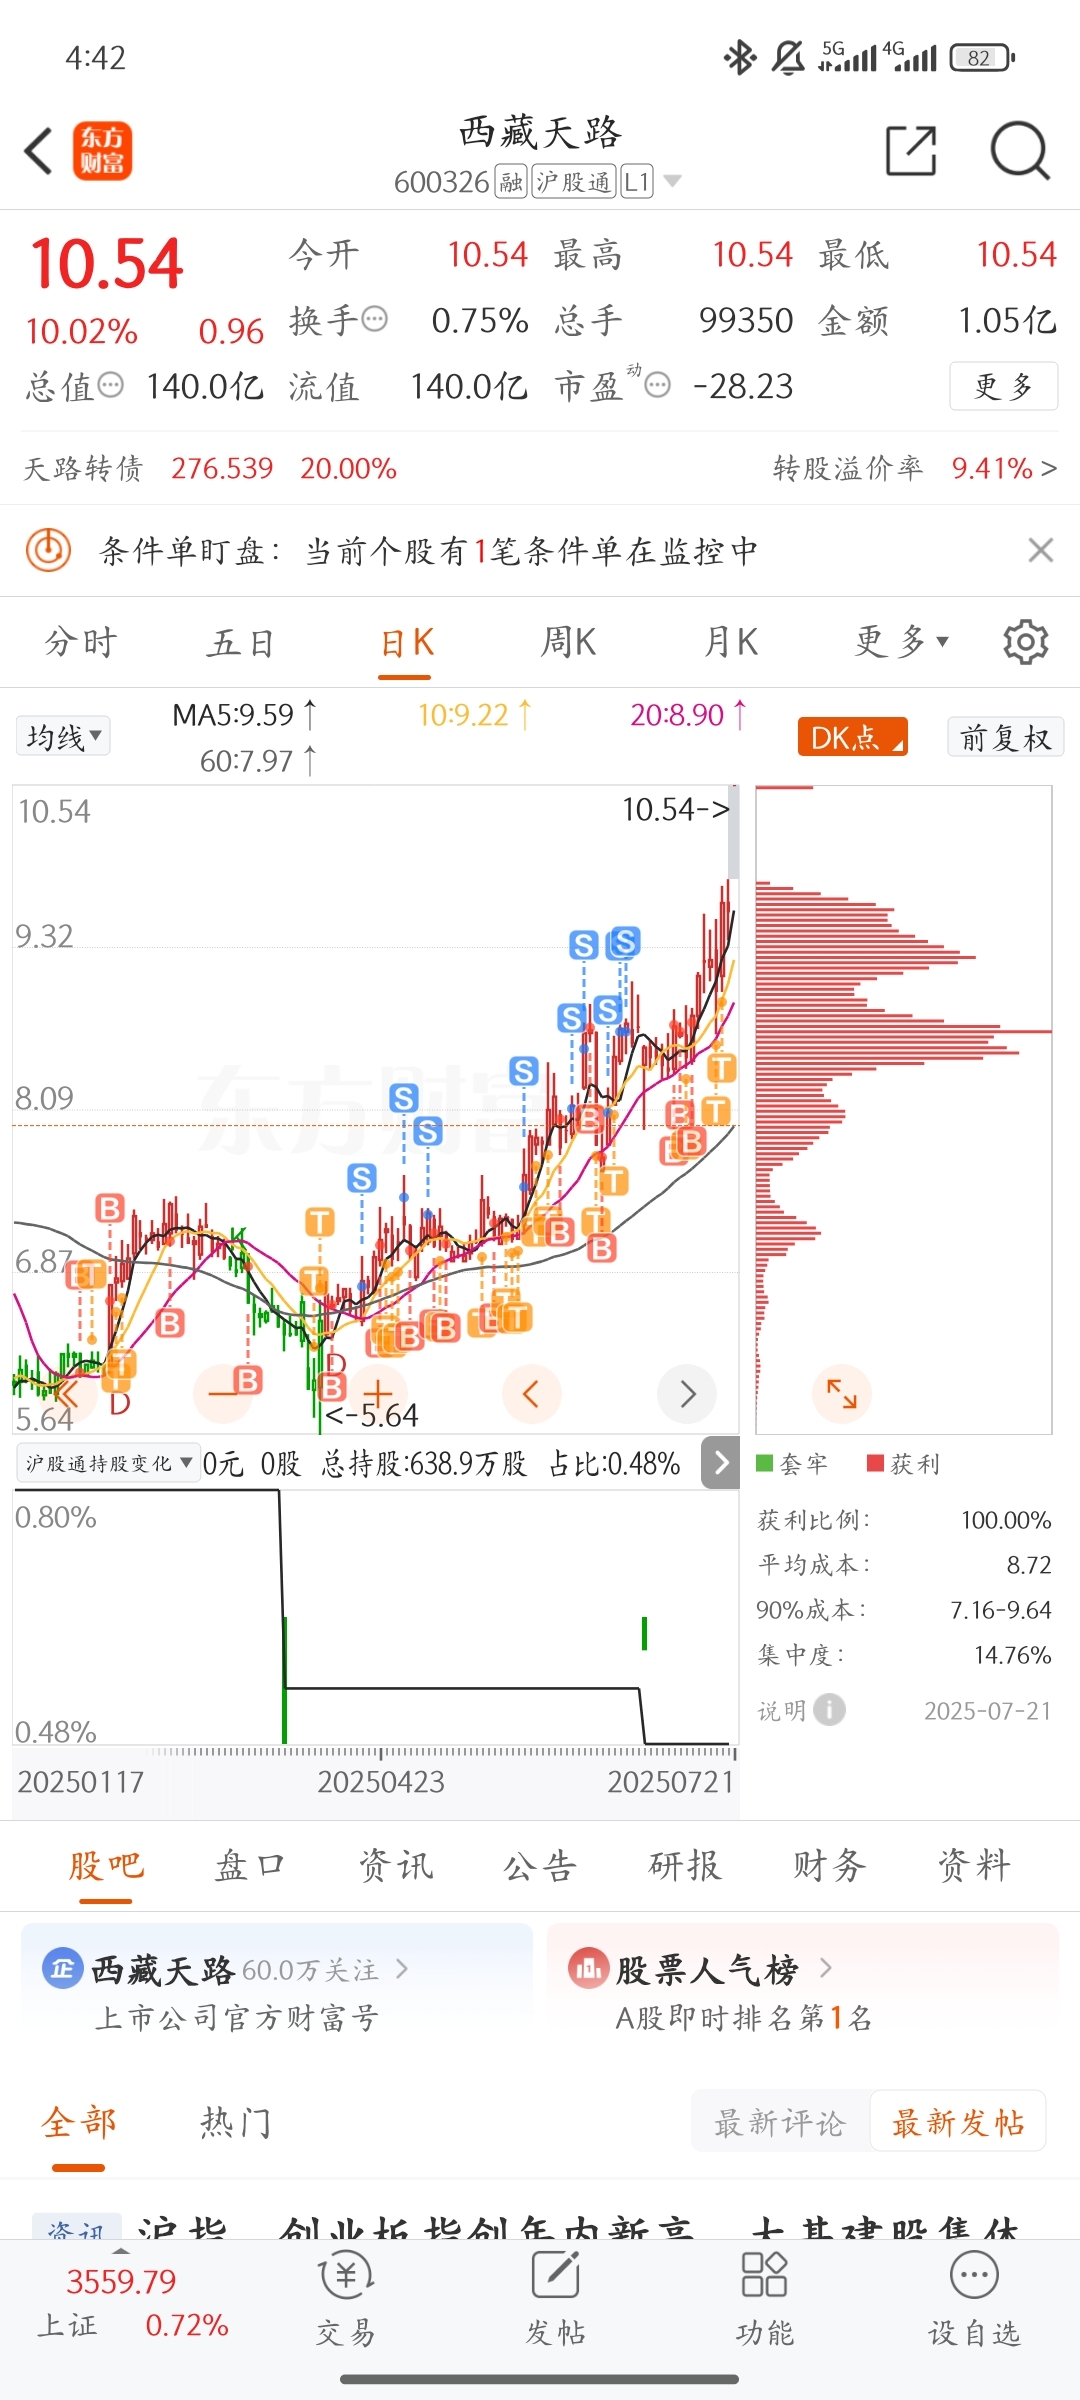Open the 研报 tab
The image size is (1080, 2400).
(685, 1866)
